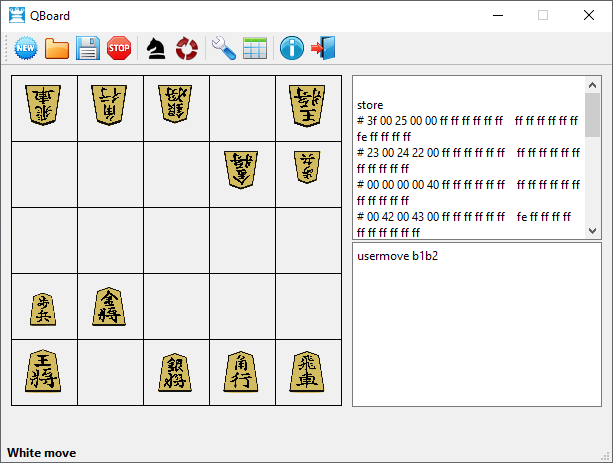Minimize the QBoard window
This screenshot has width=613, height=463.
pyautogui.click(x=498, y=15)
